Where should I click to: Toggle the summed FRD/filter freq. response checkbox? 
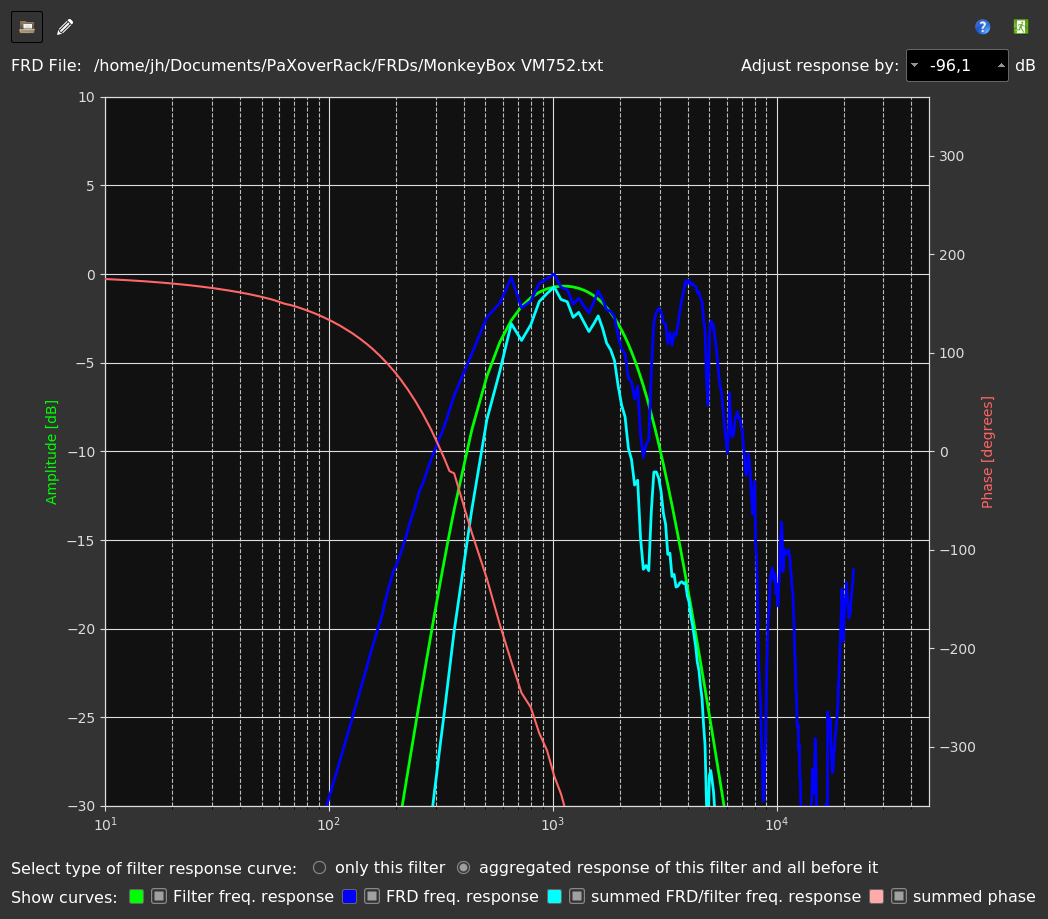coord(577,896)
